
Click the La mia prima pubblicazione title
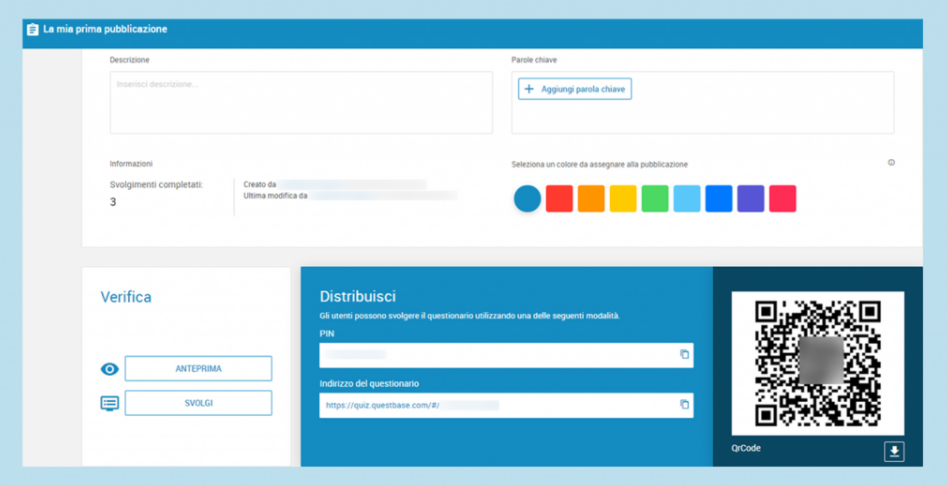coord(105,29)
